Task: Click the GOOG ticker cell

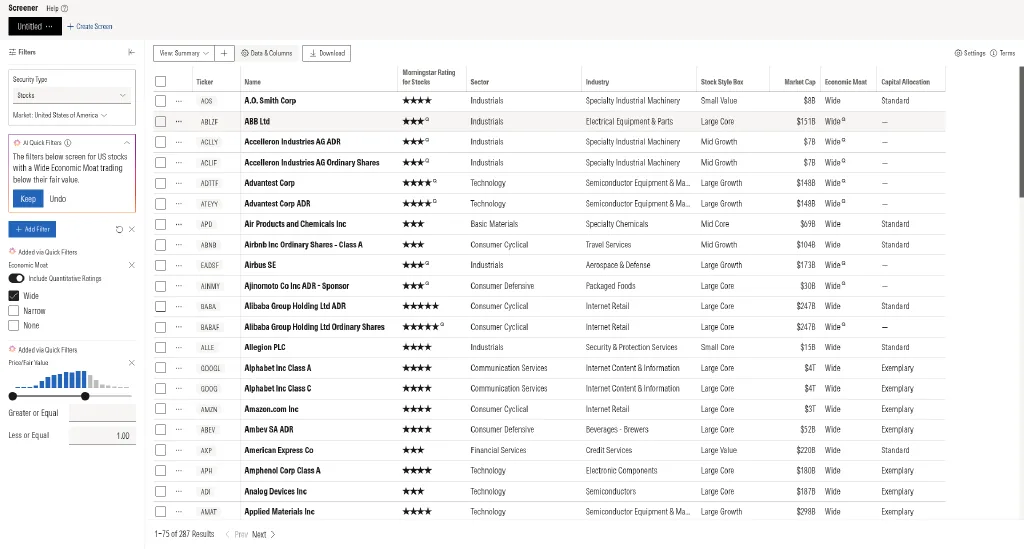Action: click(209, 388)
